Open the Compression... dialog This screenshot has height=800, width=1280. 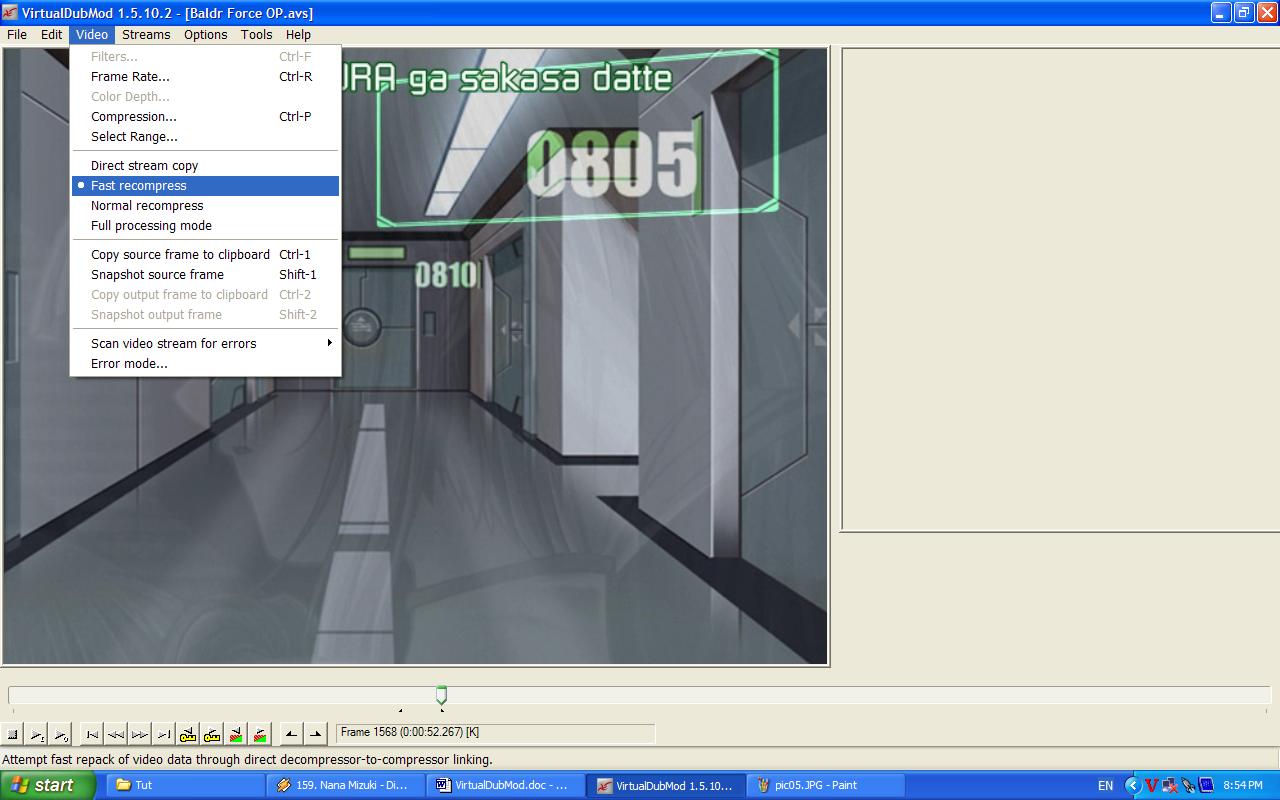point(206,117)
